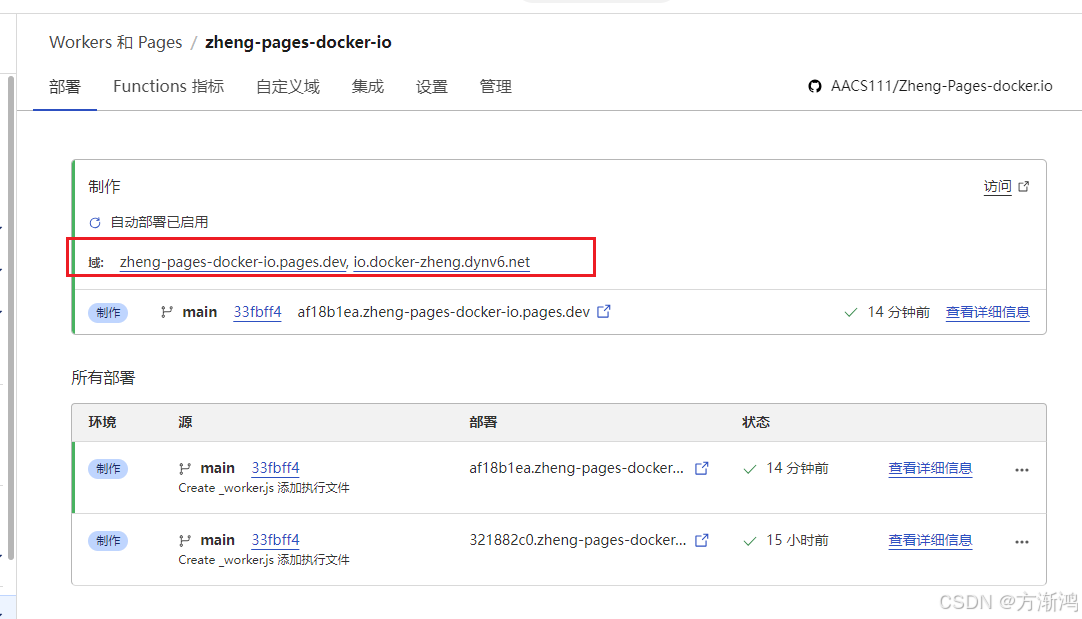The width and height of the screenshot is (1082, 619).
Task: Click the external link icon beside 访问
Action: coord(1024,186)
